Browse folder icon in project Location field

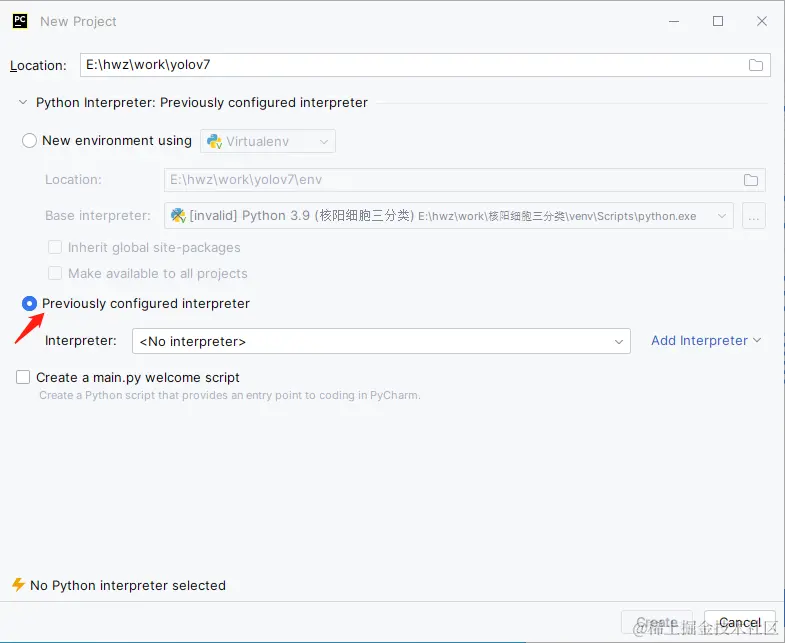755,65
